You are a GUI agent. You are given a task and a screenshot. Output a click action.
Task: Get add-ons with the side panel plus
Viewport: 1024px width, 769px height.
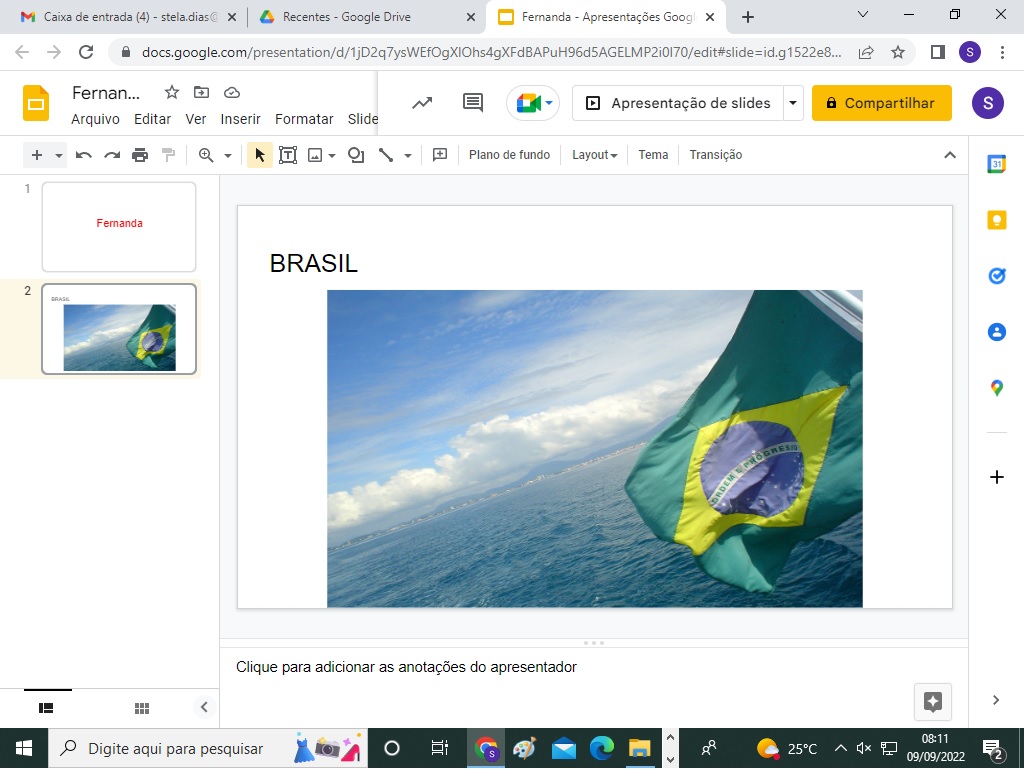click(x=997, y=477)
